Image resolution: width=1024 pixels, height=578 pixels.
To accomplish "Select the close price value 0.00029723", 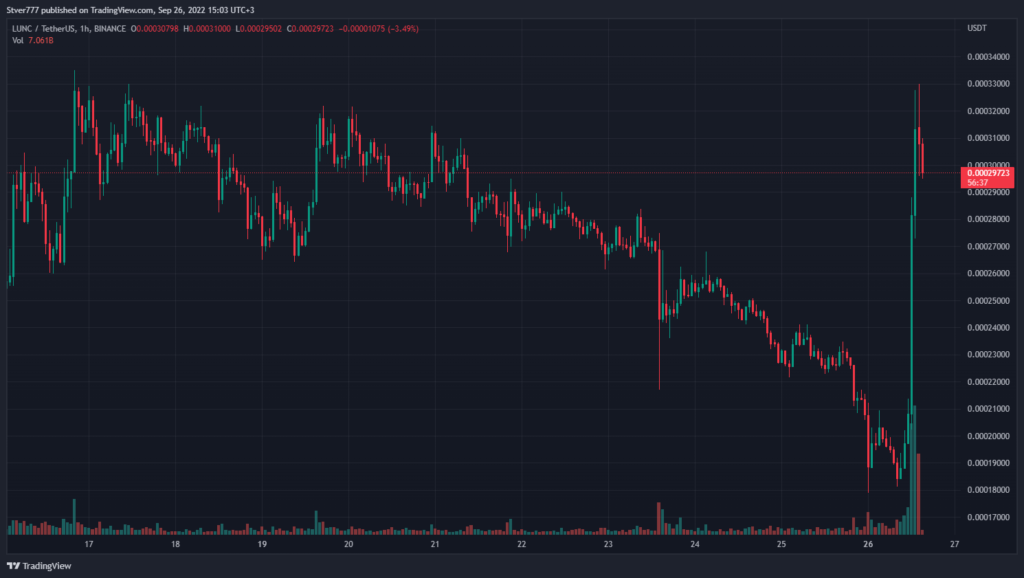I will 309,29.
